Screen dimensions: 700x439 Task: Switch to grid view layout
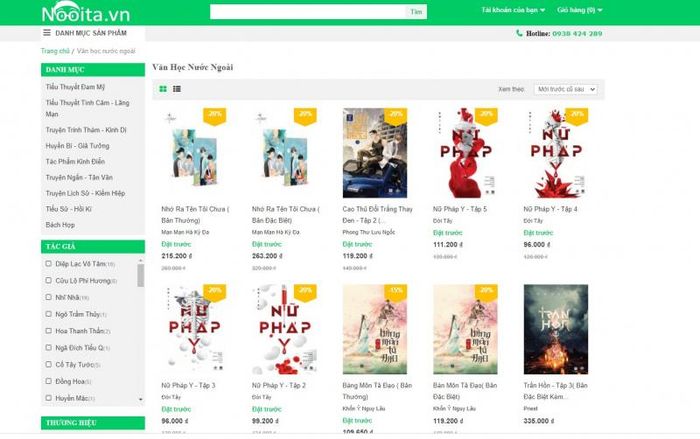click(163, 89)
